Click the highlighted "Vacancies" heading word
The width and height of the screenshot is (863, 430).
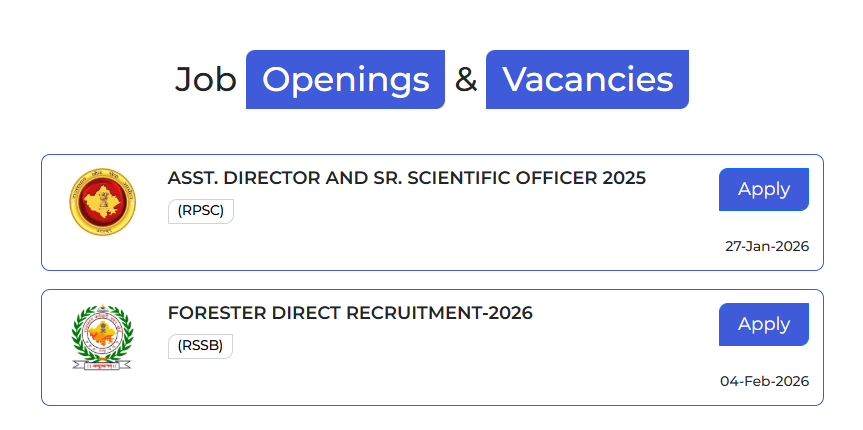point(587,79)
